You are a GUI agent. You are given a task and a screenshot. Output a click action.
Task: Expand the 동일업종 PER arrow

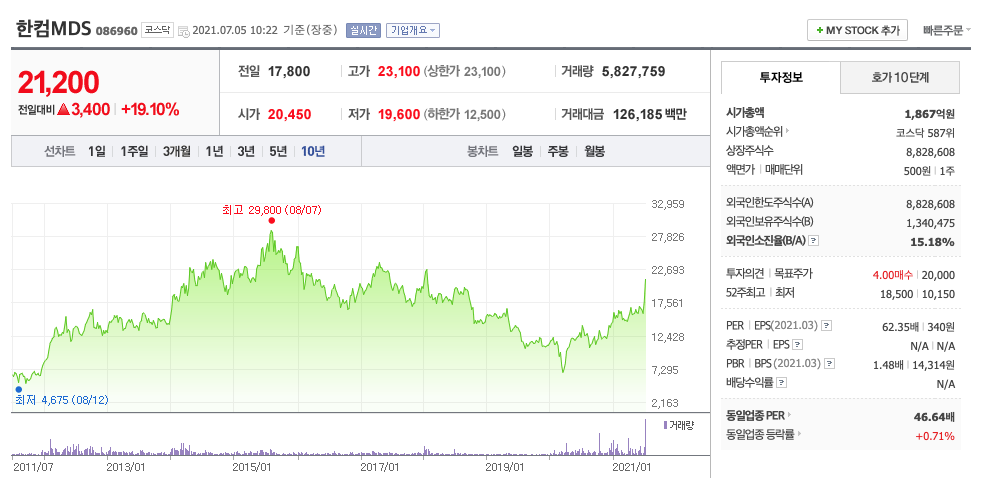[x=790, y=415]
